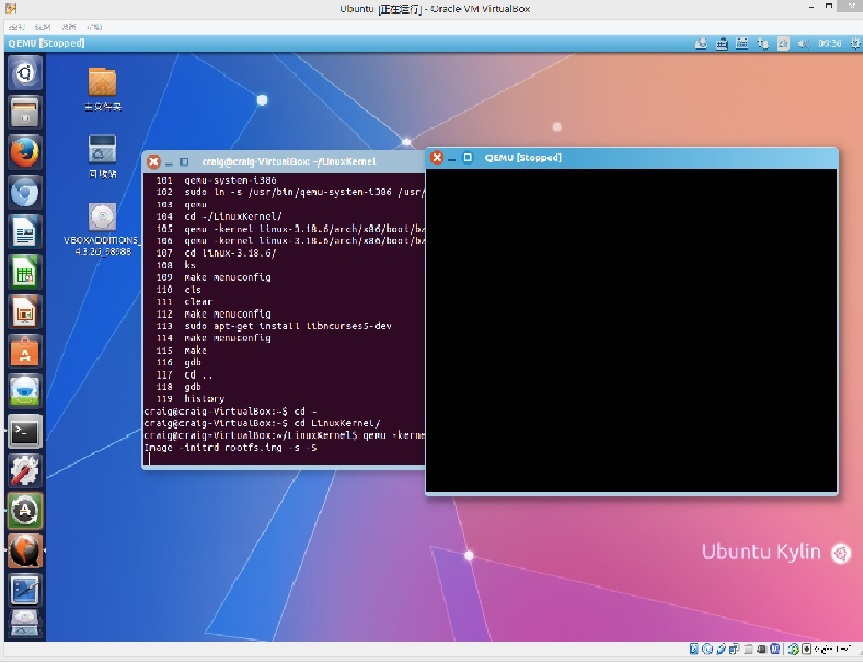Launch the Chromium browser from the launcher
This screenshot has width=863, height=663.
point(25,192)
